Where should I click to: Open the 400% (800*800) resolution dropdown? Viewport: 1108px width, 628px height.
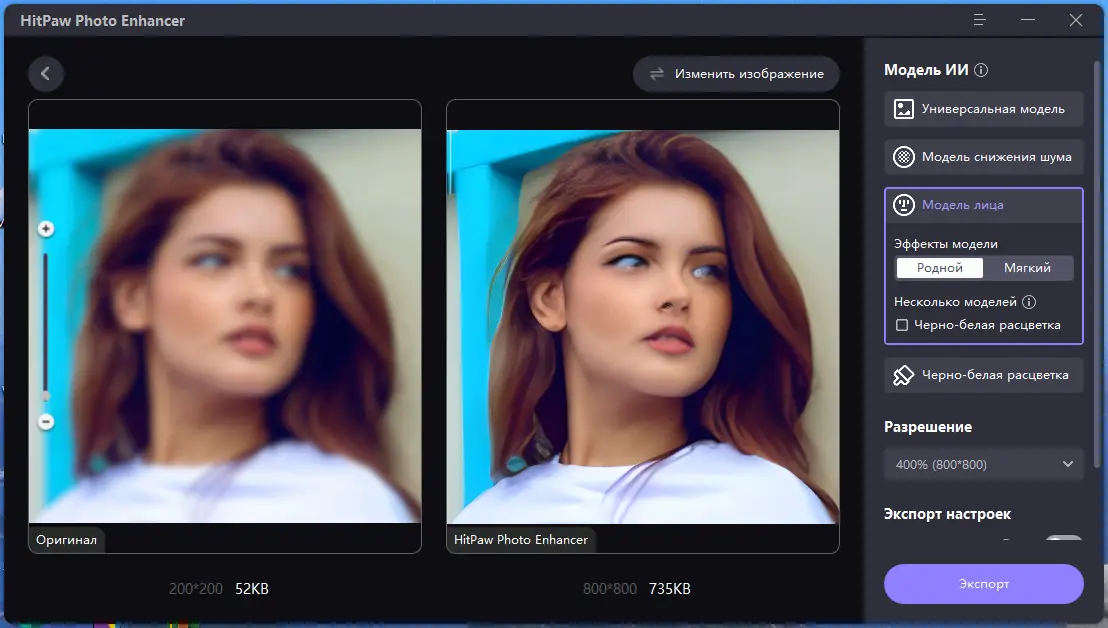[984, 464]
